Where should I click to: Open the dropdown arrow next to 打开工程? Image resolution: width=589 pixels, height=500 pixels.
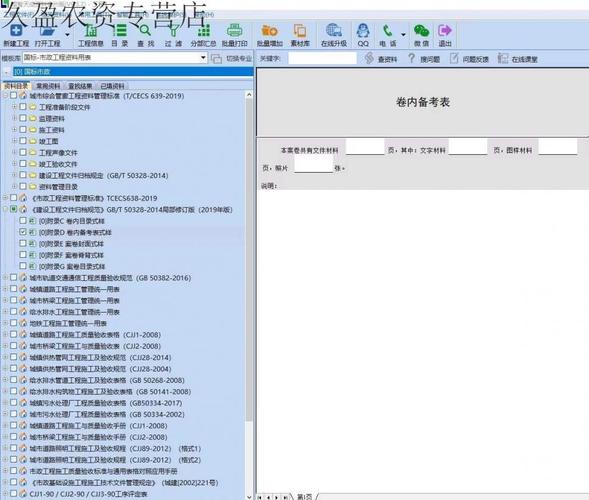(67, 35)
